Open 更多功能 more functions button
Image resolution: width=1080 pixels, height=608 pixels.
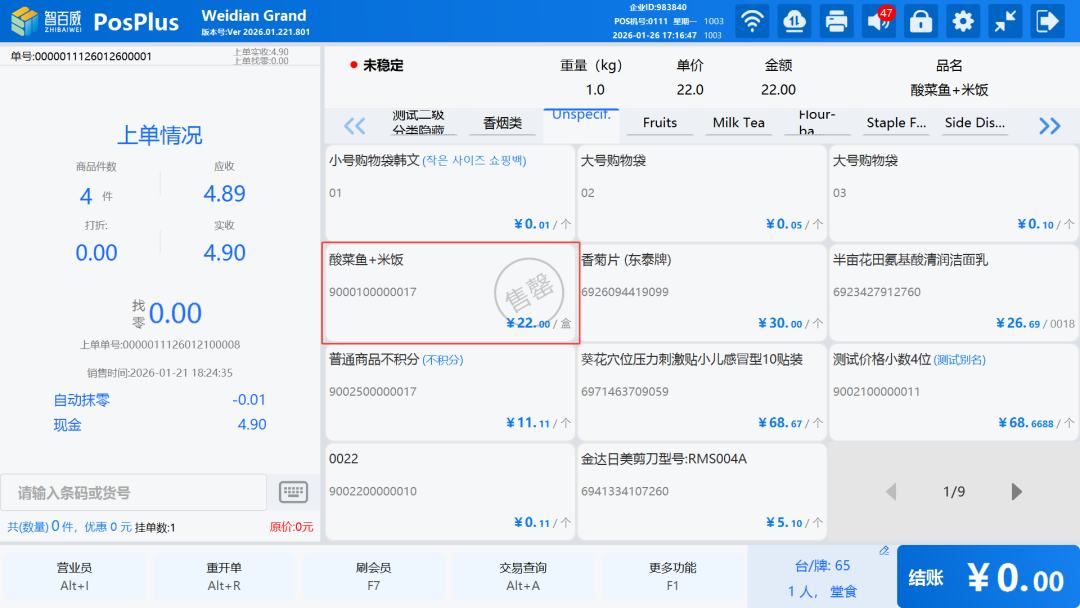coord(672,576)
